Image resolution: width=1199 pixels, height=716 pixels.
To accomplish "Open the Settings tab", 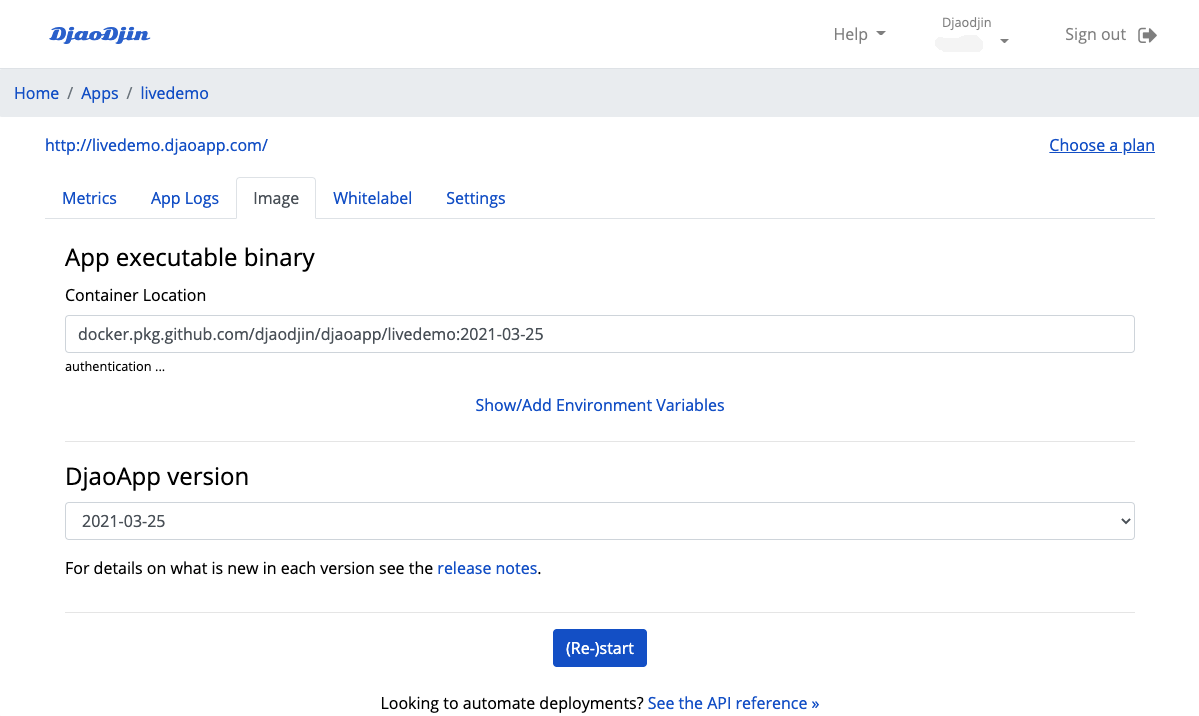I will 476,198.
